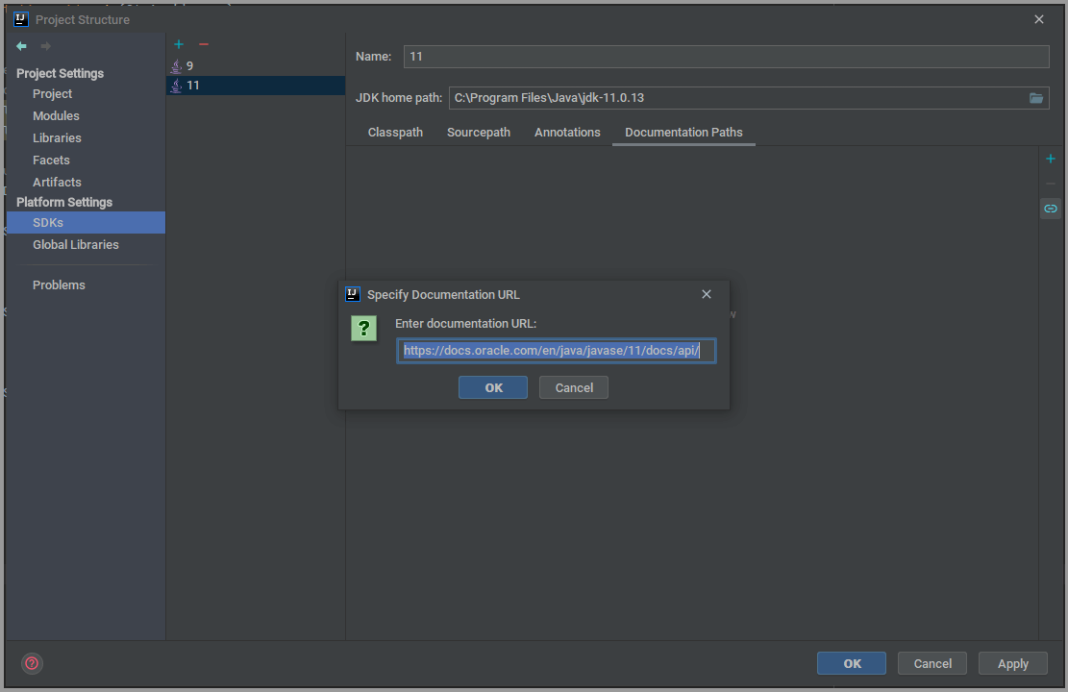Image resolution: width=1068 pixels, height=692 pixels.
Task: Click the help question mark icon
Action: [32, 663]
